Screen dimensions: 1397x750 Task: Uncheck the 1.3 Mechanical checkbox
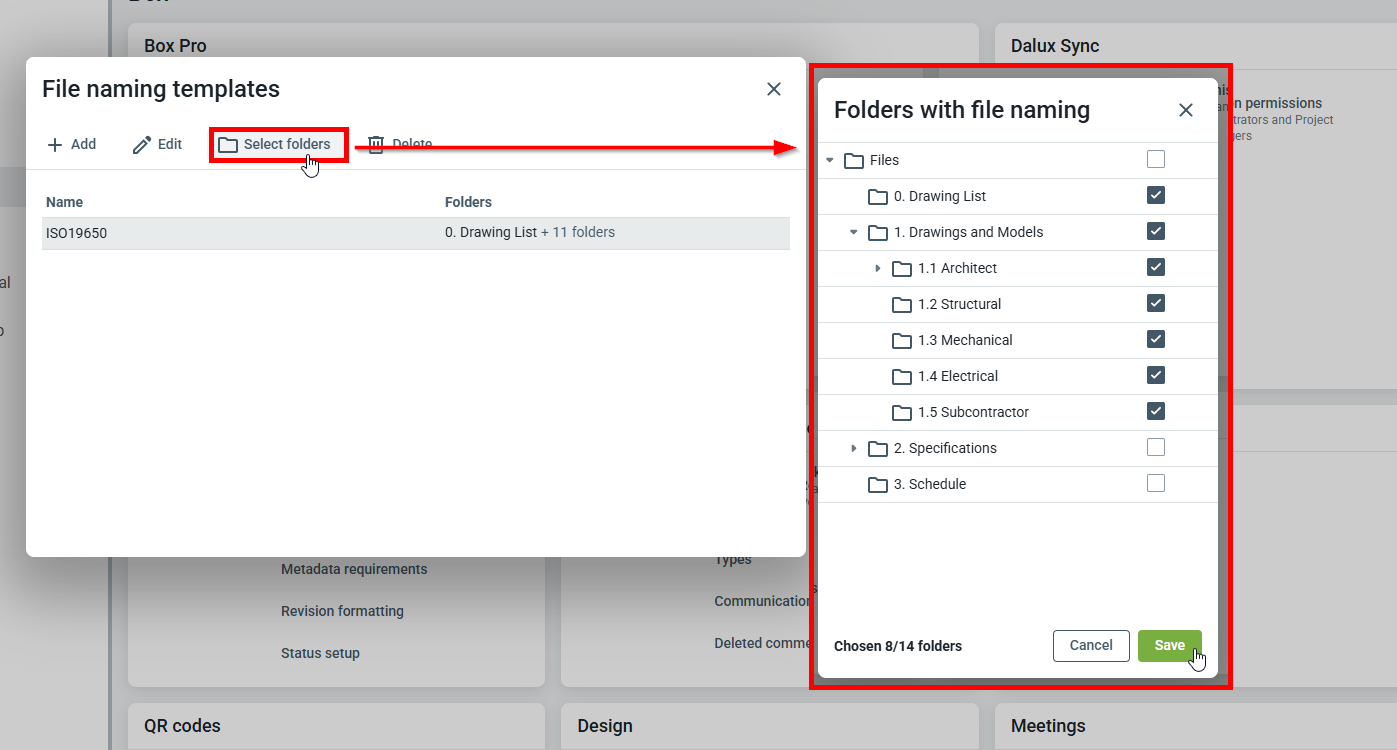click(x=1156, y=339)
